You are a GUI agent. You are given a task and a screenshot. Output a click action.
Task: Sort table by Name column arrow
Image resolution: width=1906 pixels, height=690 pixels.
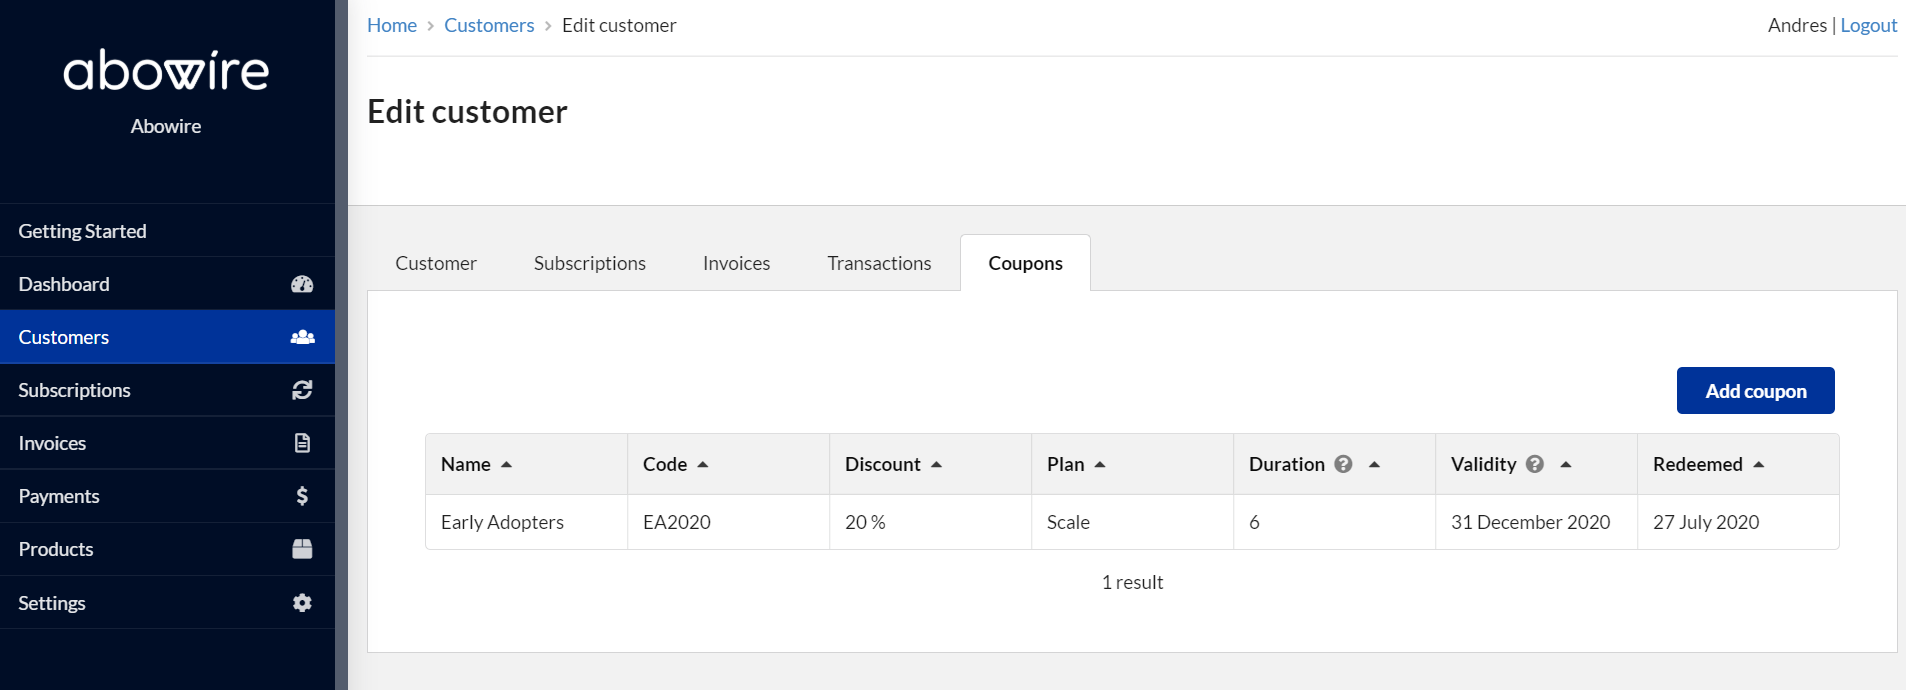[506, 465]
